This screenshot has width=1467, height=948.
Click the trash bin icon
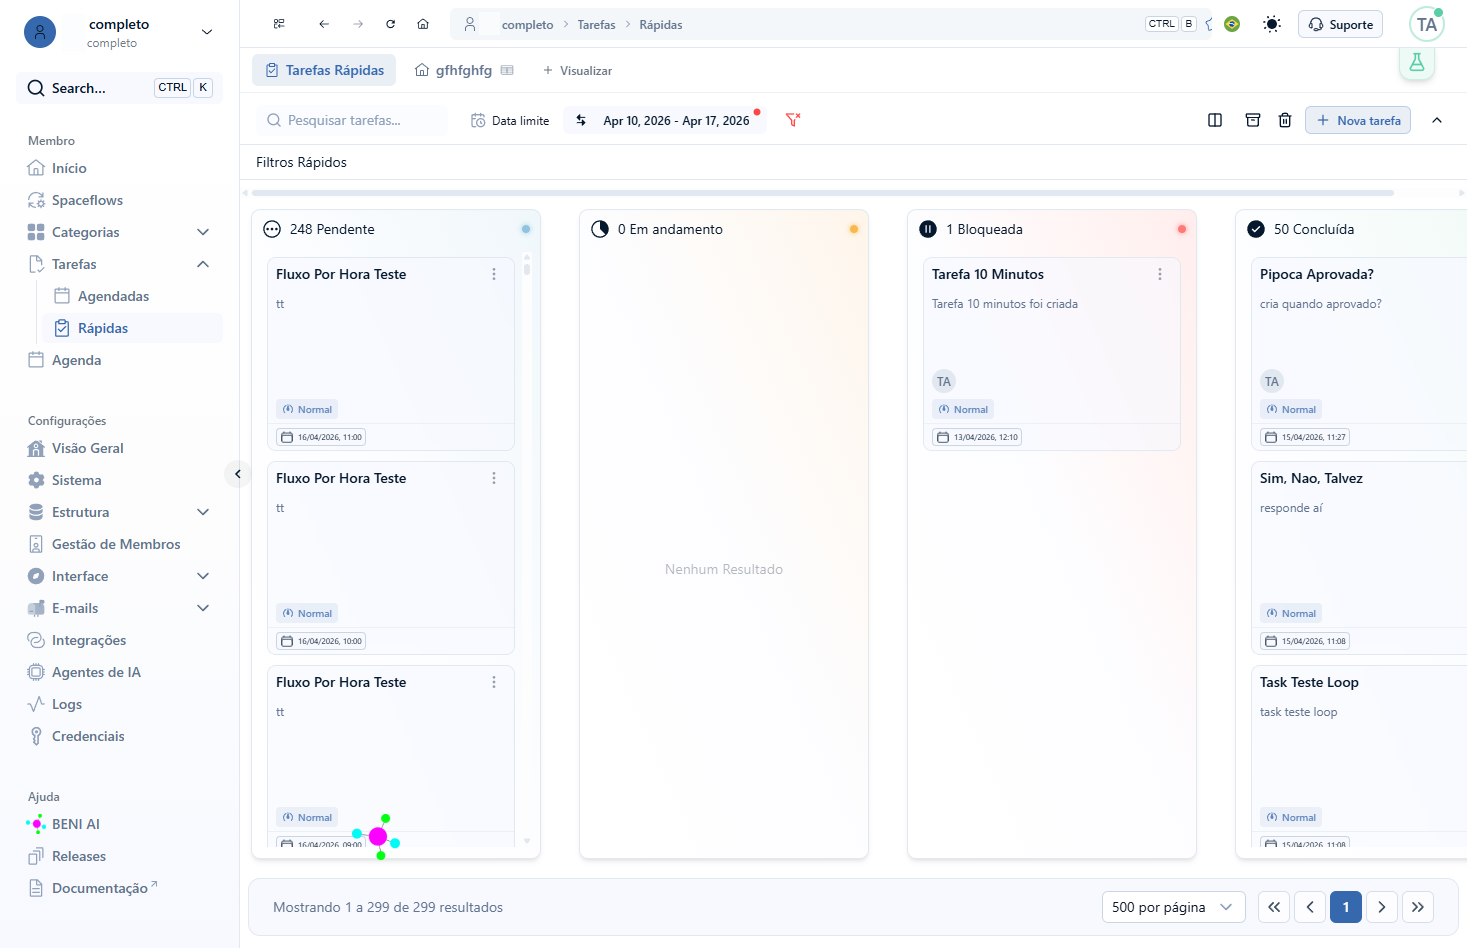(x=1285, y=120)
